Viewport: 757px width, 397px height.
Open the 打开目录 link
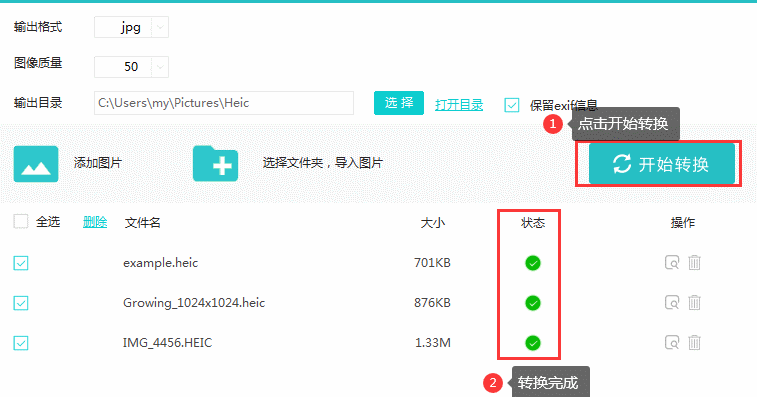point(459,105)
